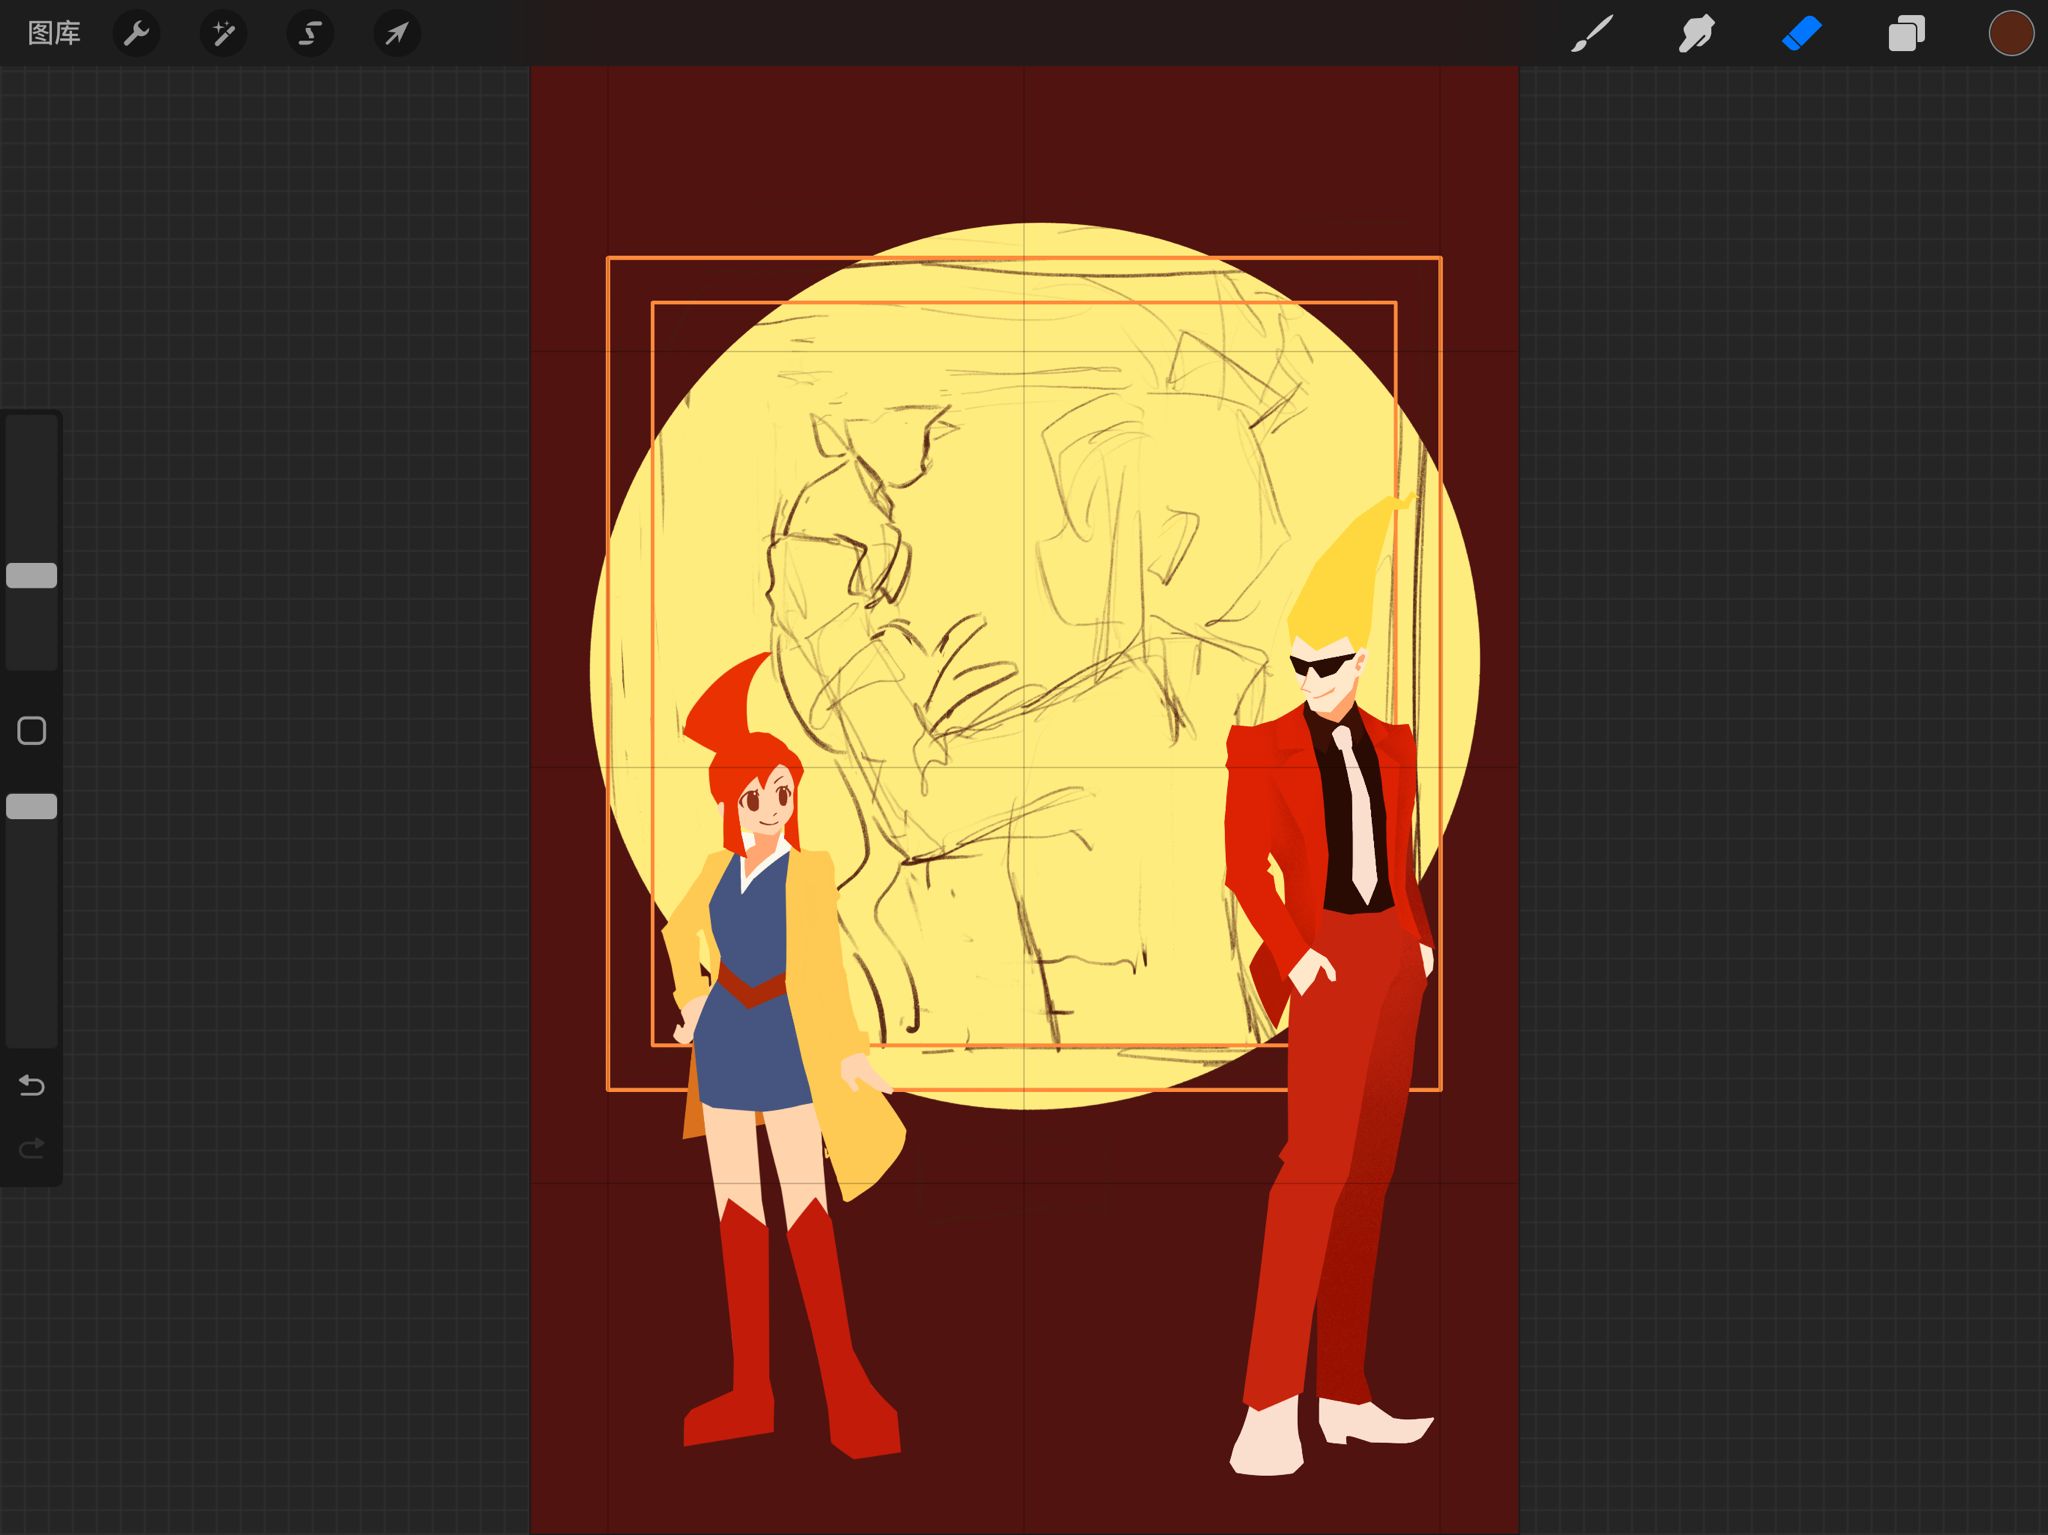Open the active color swatch
Screen dimensions: 2048x1535
(2011, 34)
